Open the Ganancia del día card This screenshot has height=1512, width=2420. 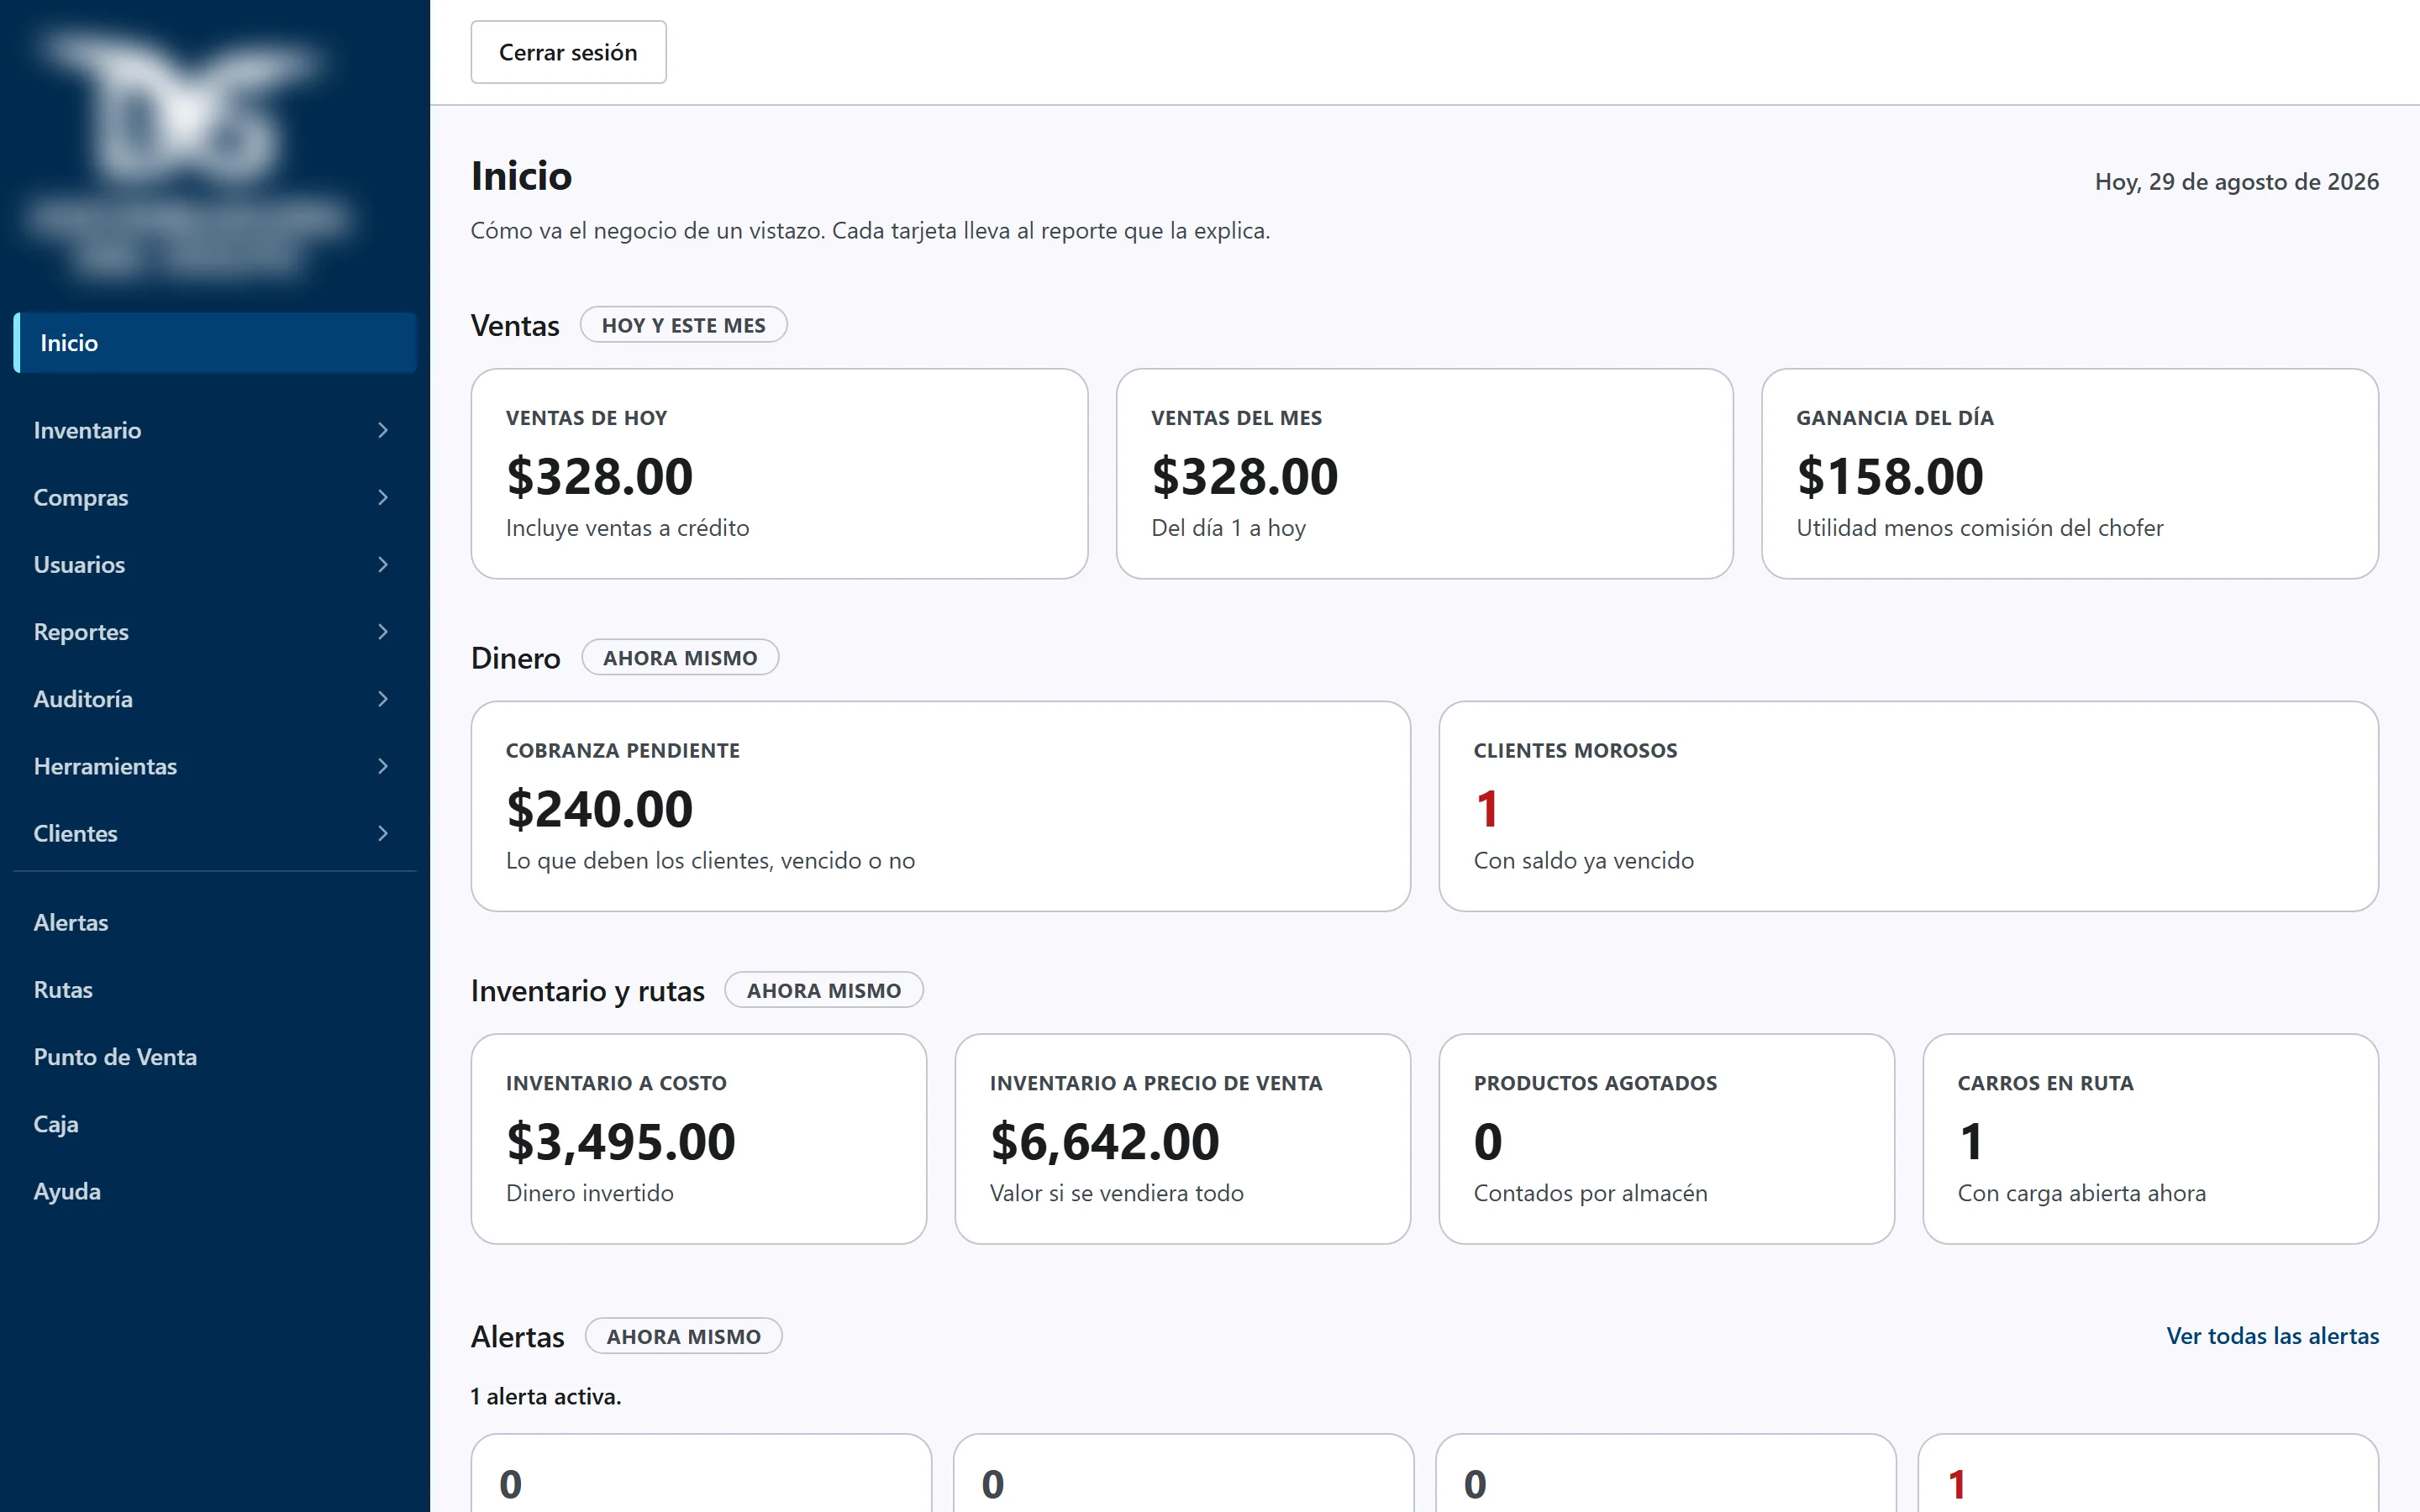coord(2069,474)
